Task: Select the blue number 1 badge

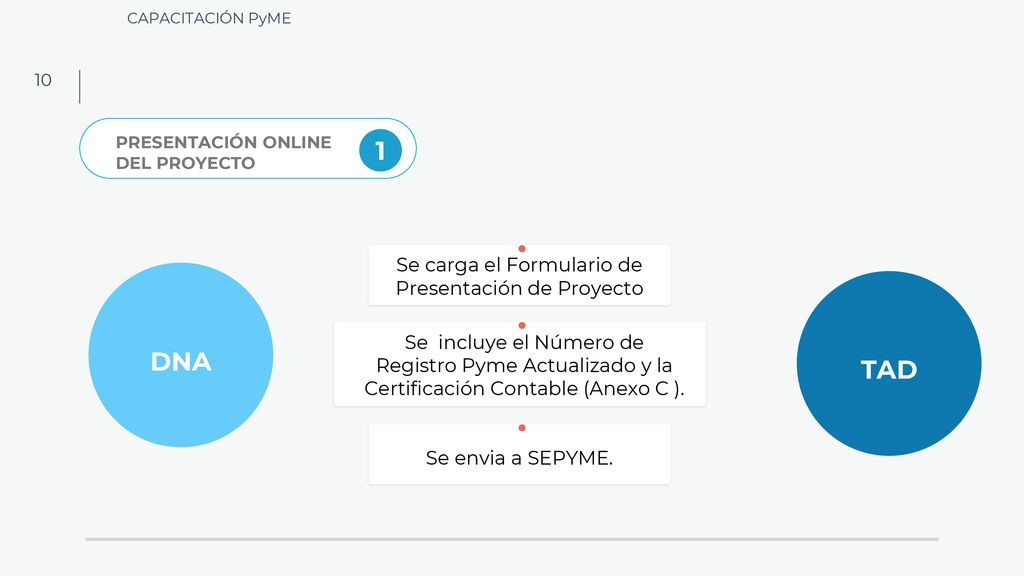Action: click(380, 150)
